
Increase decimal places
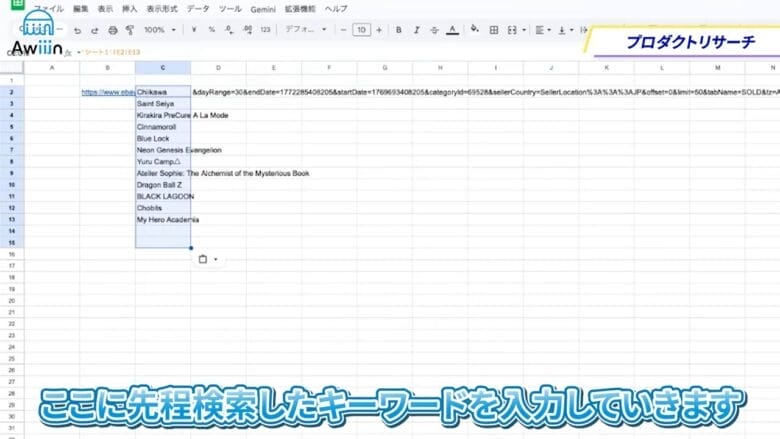(x=247, y=30)
